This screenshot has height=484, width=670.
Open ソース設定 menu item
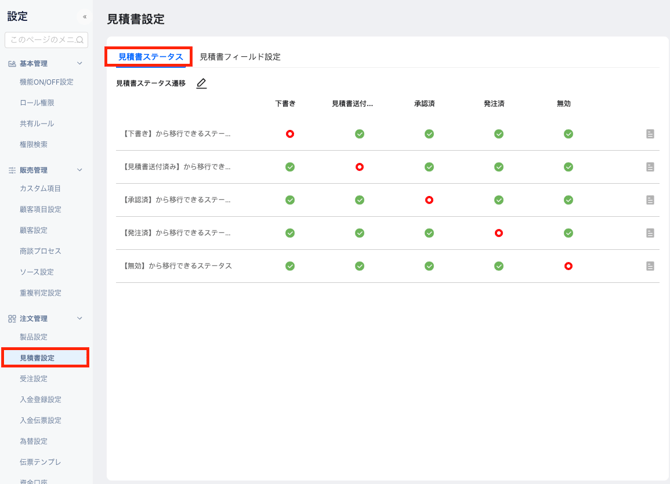pyautogui.click(x=37, y=272)
